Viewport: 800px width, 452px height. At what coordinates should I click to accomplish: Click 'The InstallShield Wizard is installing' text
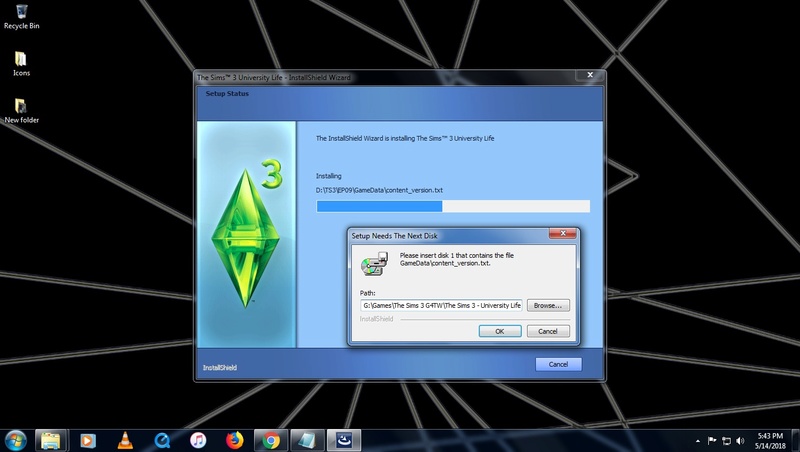pyautogui.click(x=405, y=138)
